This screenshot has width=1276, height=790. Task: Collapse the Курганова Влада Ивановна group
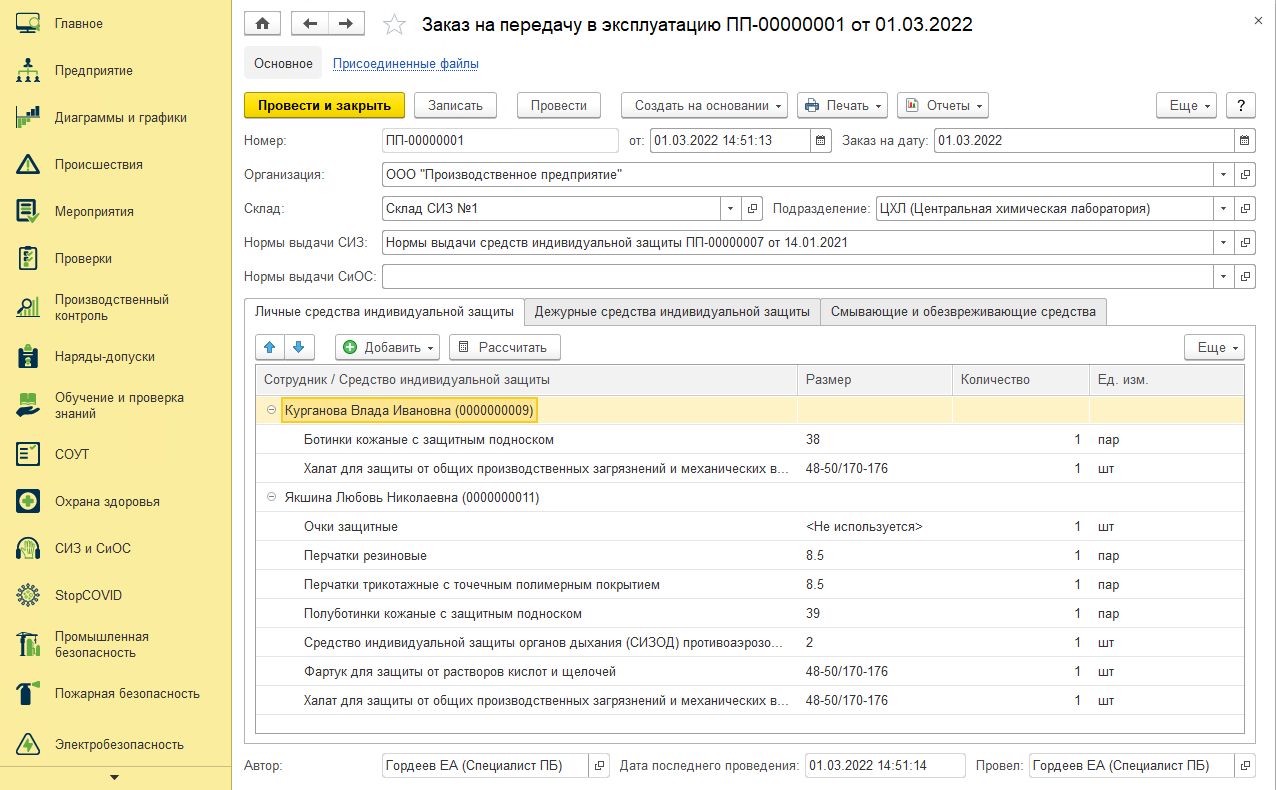(x=271, y=410)
